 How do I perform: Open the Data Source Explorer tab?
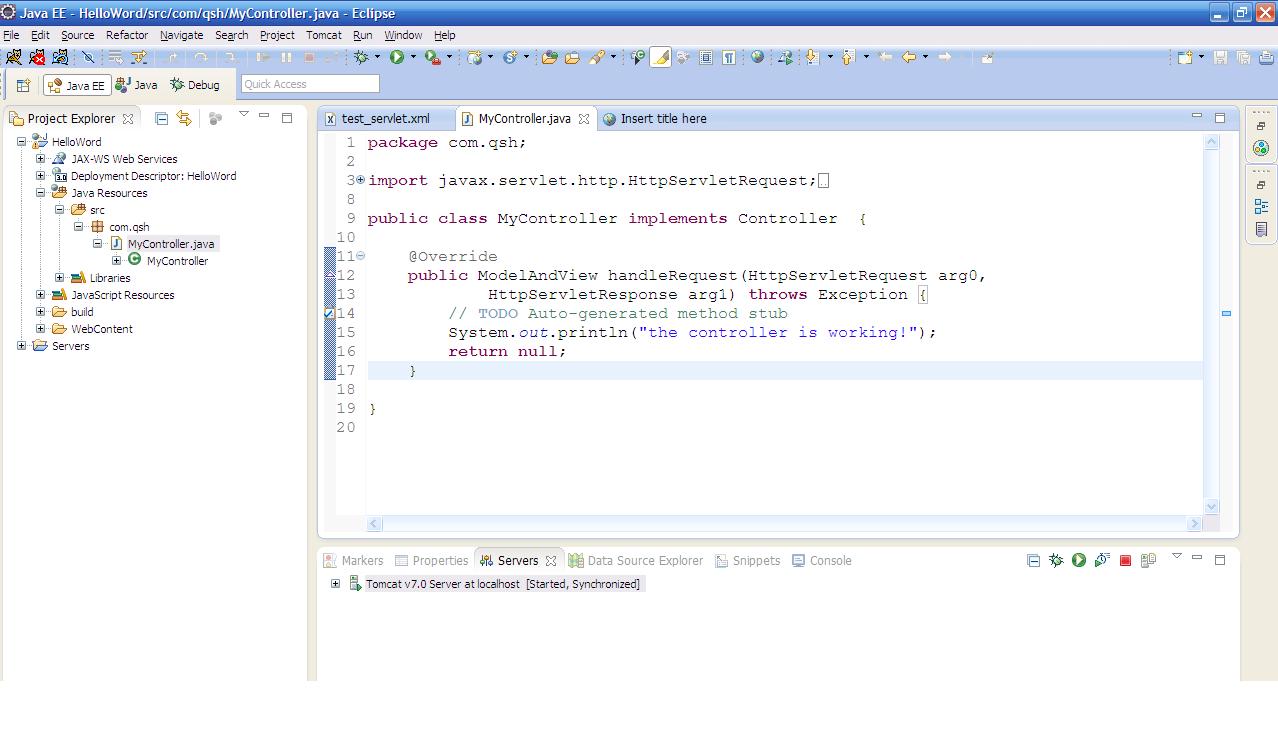[636, 560]
